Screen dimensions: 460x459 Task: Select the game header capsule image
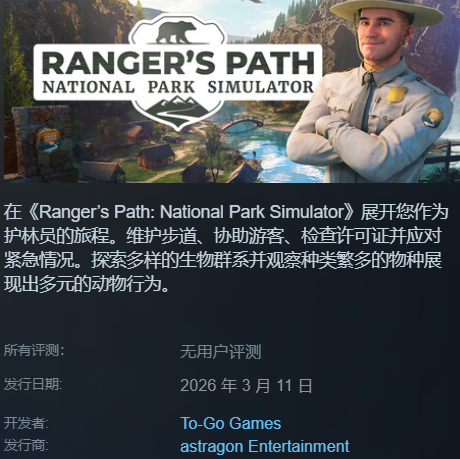click(x=232, y=91)
